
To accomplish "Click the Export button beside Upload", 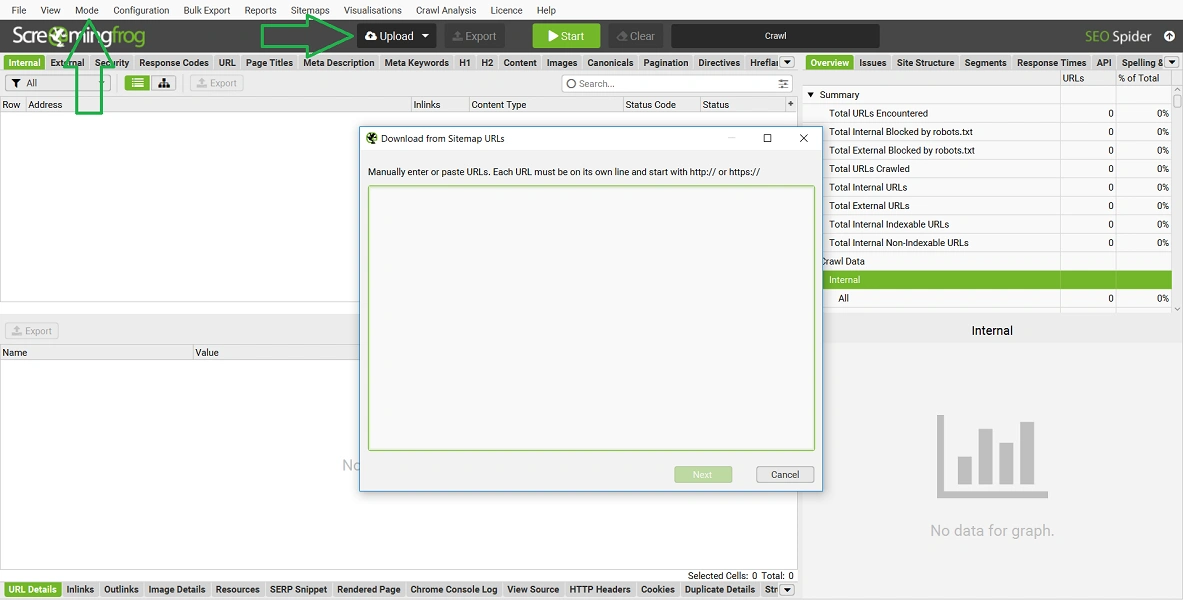I will click(475, 35).
